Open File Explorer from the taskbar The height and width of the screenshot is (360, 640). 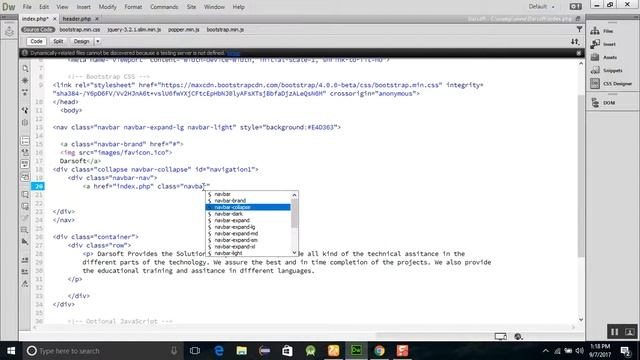[242, 351]
